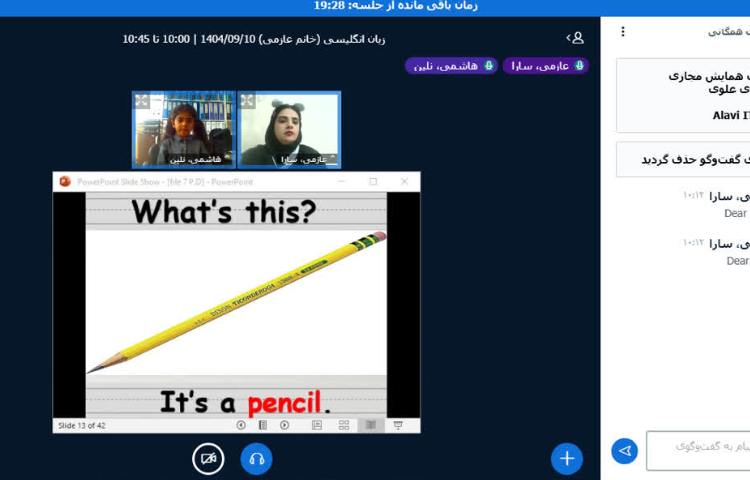The width and height of the screenshot is (750, 480).
Task: Expand the عارمی، سارا webcam to fullscreen
Action: [x=246, y=101]
